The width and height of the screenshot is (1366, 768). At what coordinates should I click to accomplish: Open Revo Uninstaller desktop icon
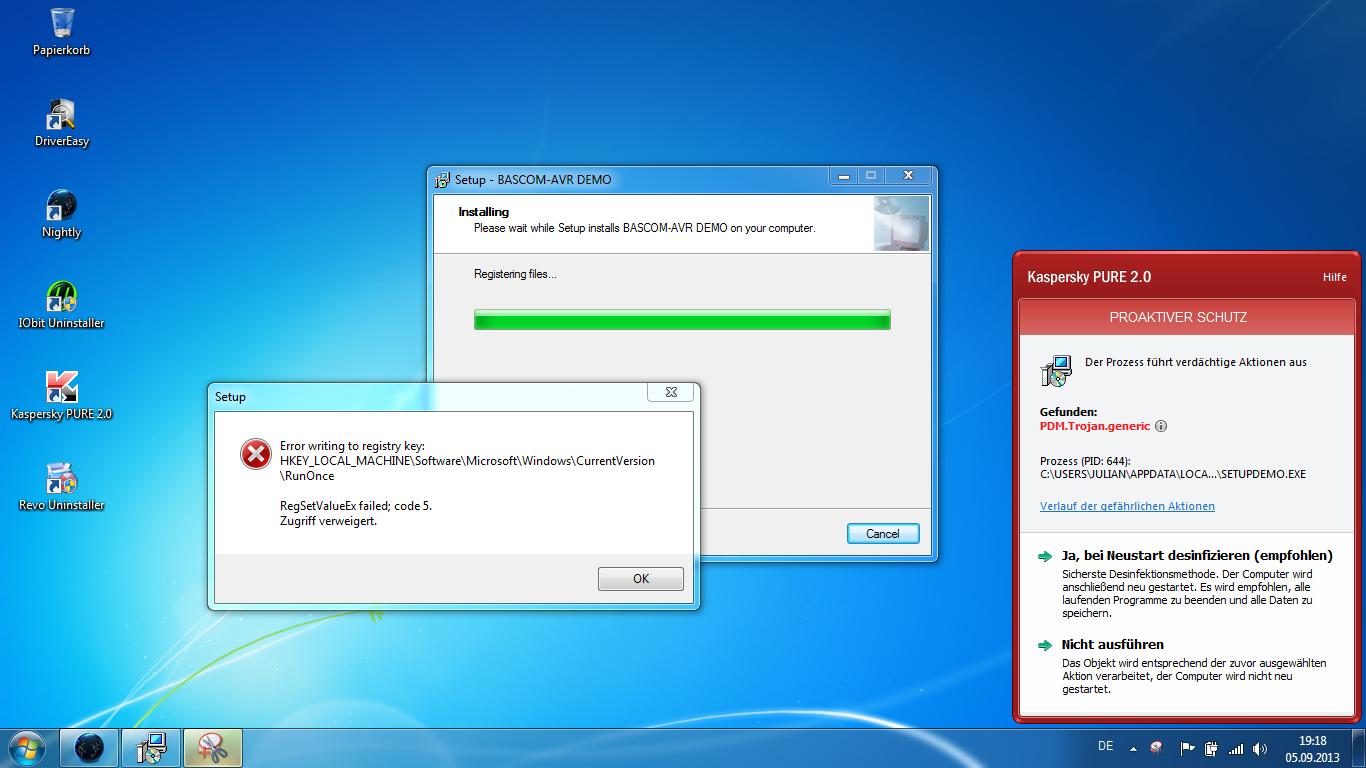[x=61, y=487]
